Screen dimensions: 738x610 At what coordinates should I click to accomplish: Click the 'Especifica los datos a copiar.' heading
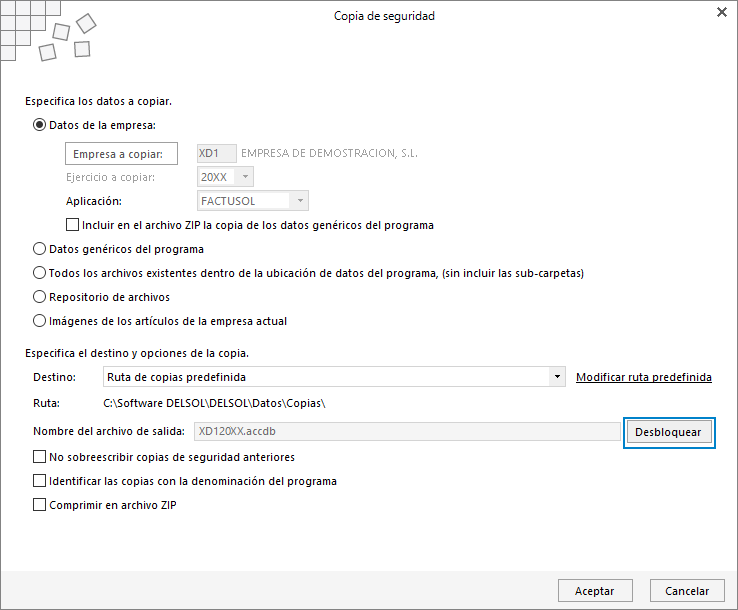[98, 101]
